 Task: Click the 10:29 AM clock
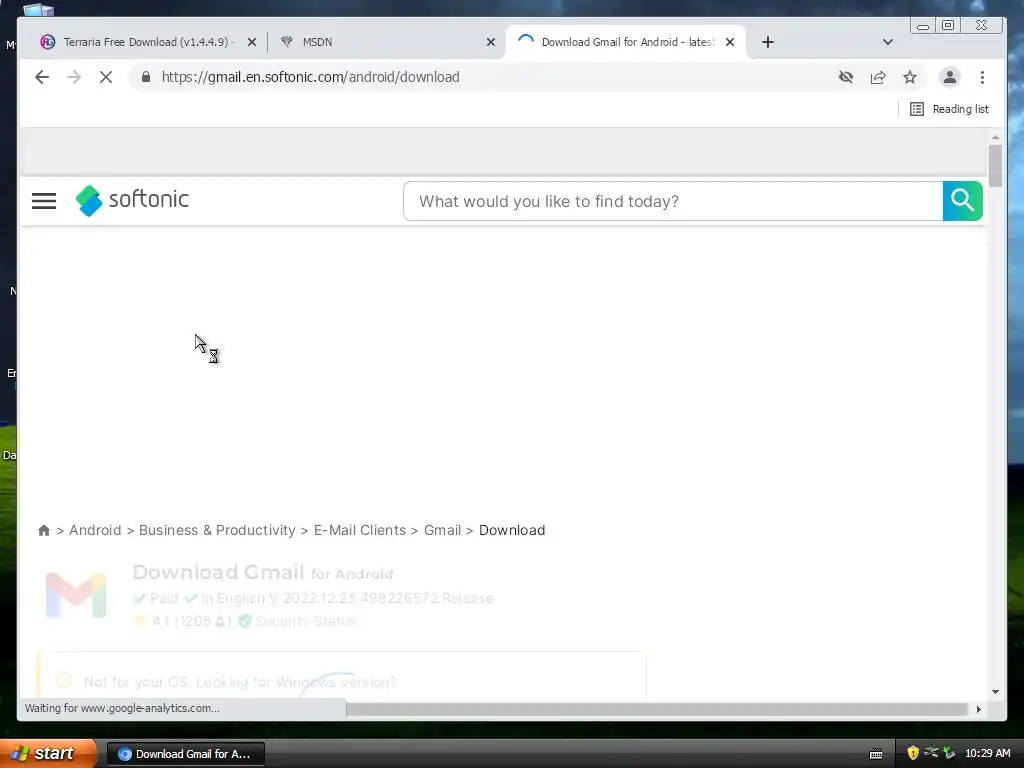(x=987, y=753)
